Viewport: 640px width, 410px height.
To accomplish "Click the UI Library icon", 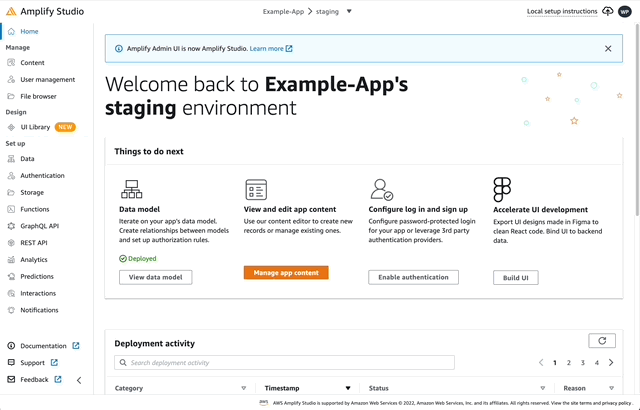I will point(11,127).
